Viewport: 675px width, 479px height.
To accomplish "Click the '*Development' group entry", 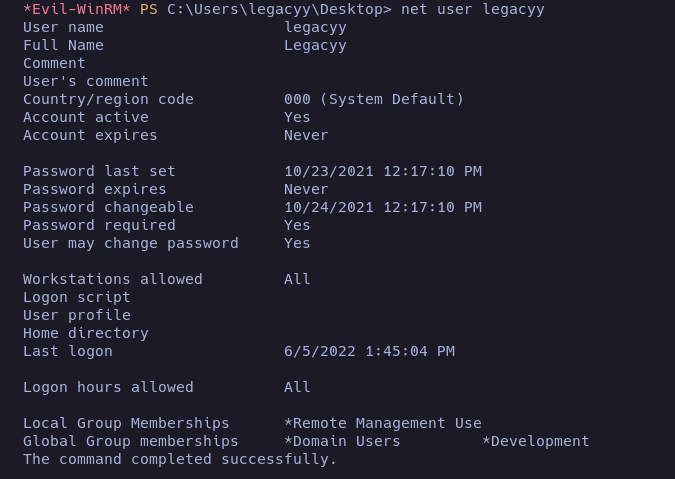I will (536, 441).
